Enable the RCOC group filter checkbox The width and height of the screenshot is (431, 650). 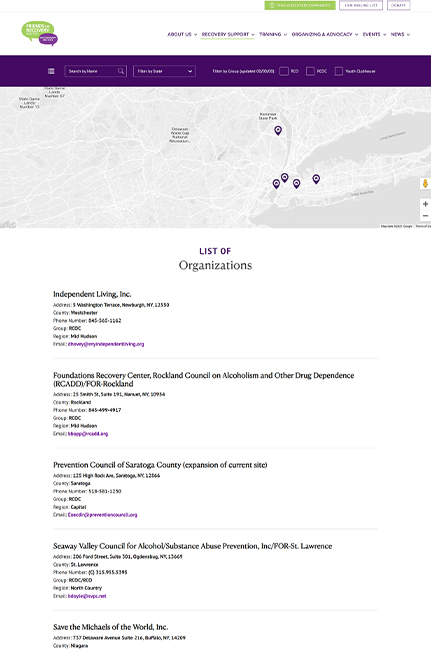(310, 71)
